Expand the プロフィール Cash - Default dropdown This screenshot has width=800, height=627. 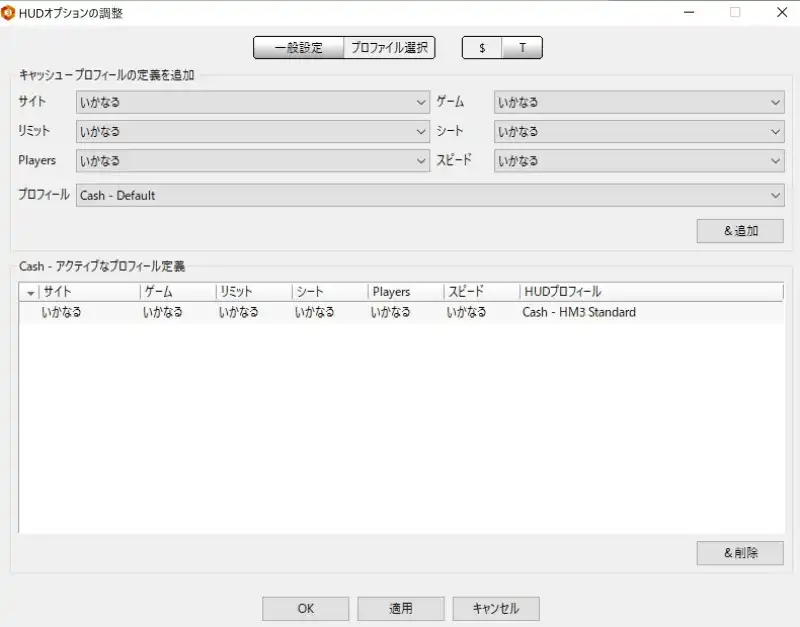pos(430,196)
